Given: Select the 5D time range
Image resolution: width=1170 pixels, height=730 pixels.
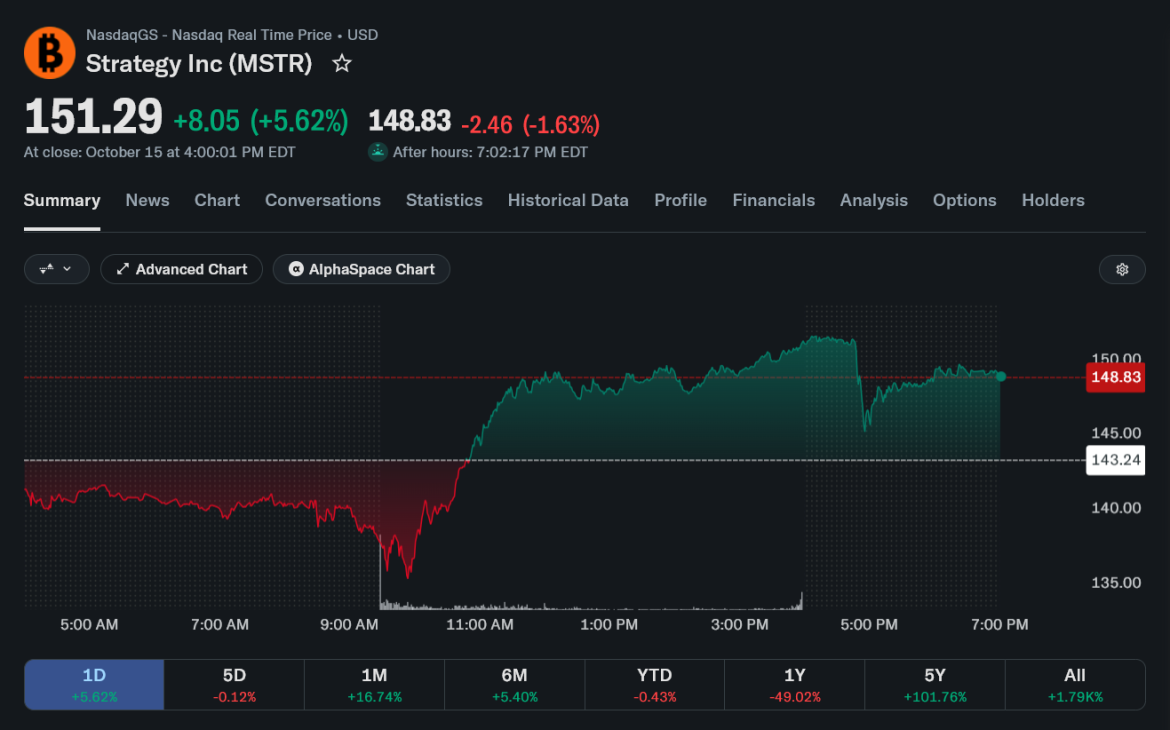Looking at the screenshot, I should (234, 684).
